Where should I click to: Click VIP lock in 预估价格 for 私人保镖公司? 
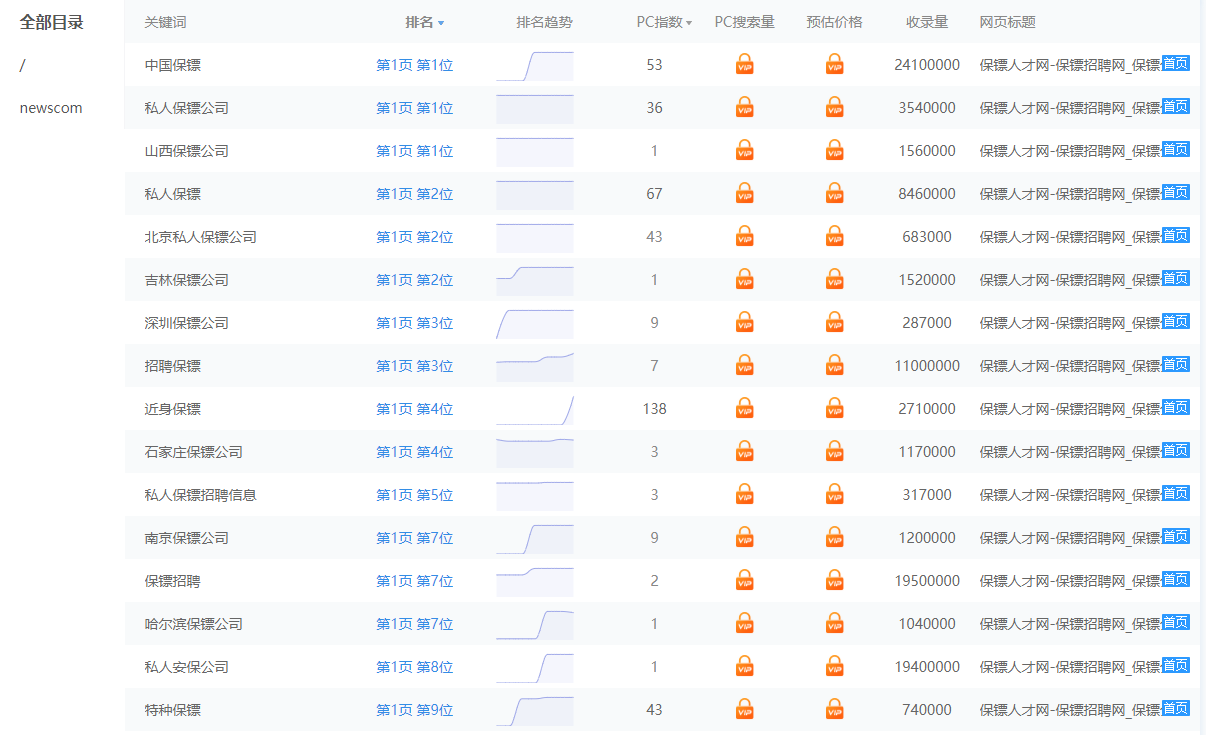[835, 108]
